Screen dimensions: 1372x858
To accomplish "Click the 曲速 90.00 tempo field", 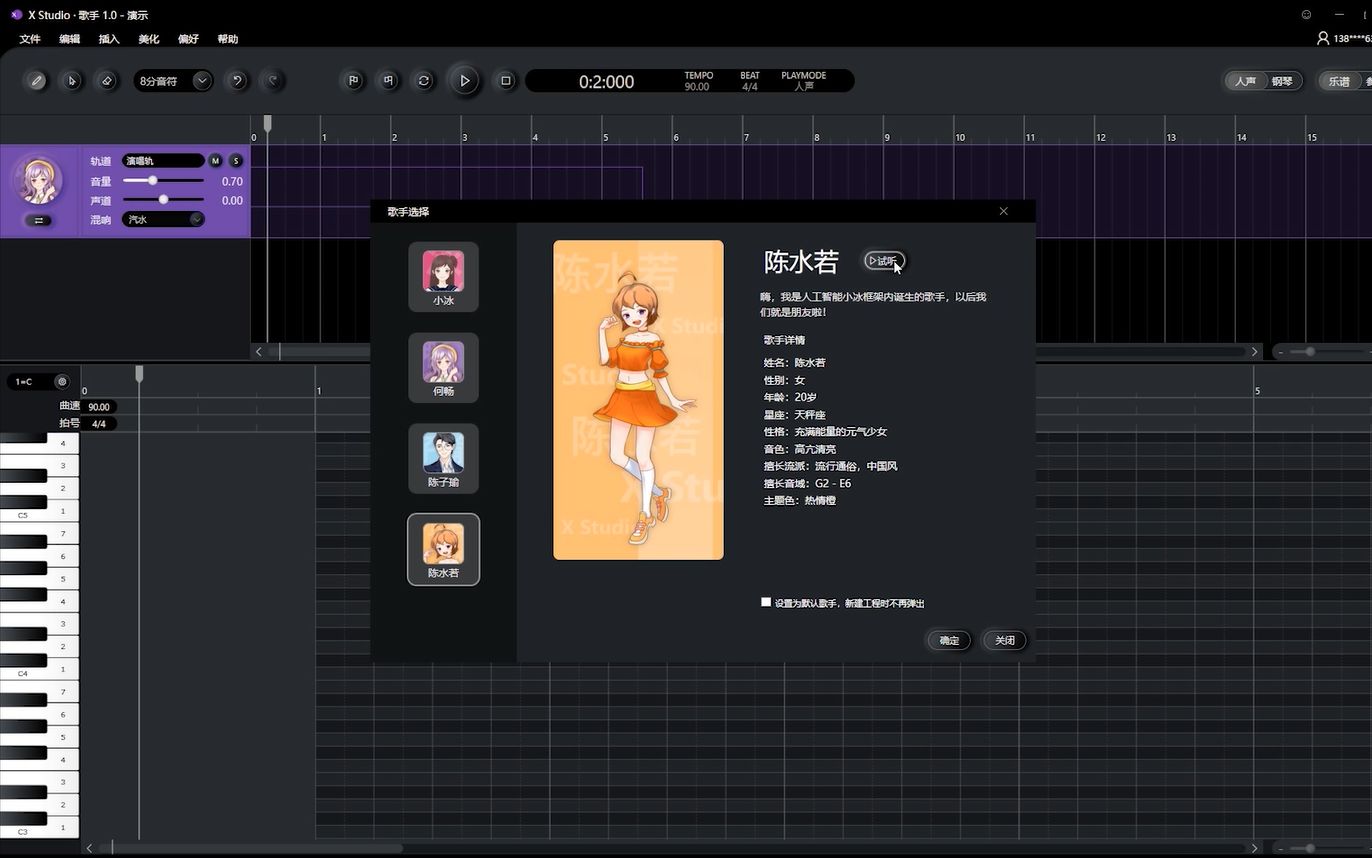I will pos(98,407).
